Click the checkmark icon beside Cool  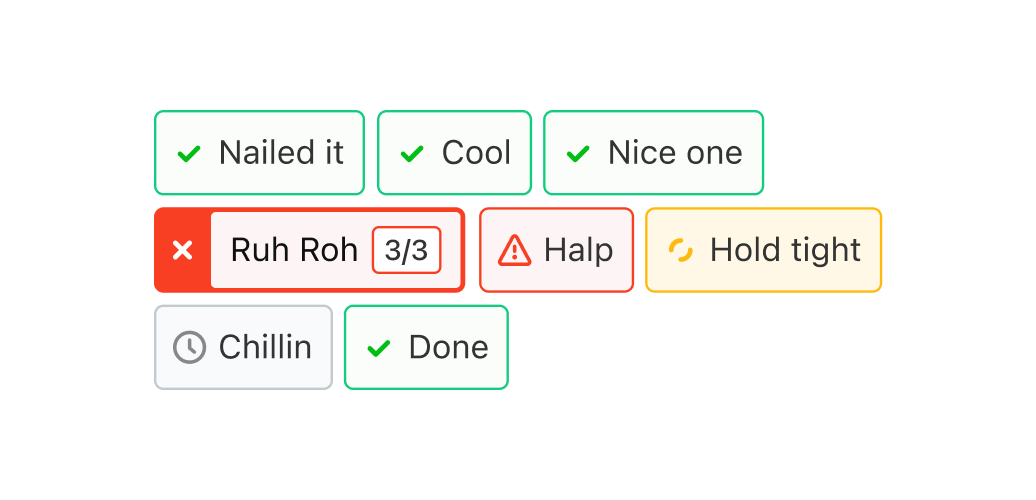pos(412,154)
